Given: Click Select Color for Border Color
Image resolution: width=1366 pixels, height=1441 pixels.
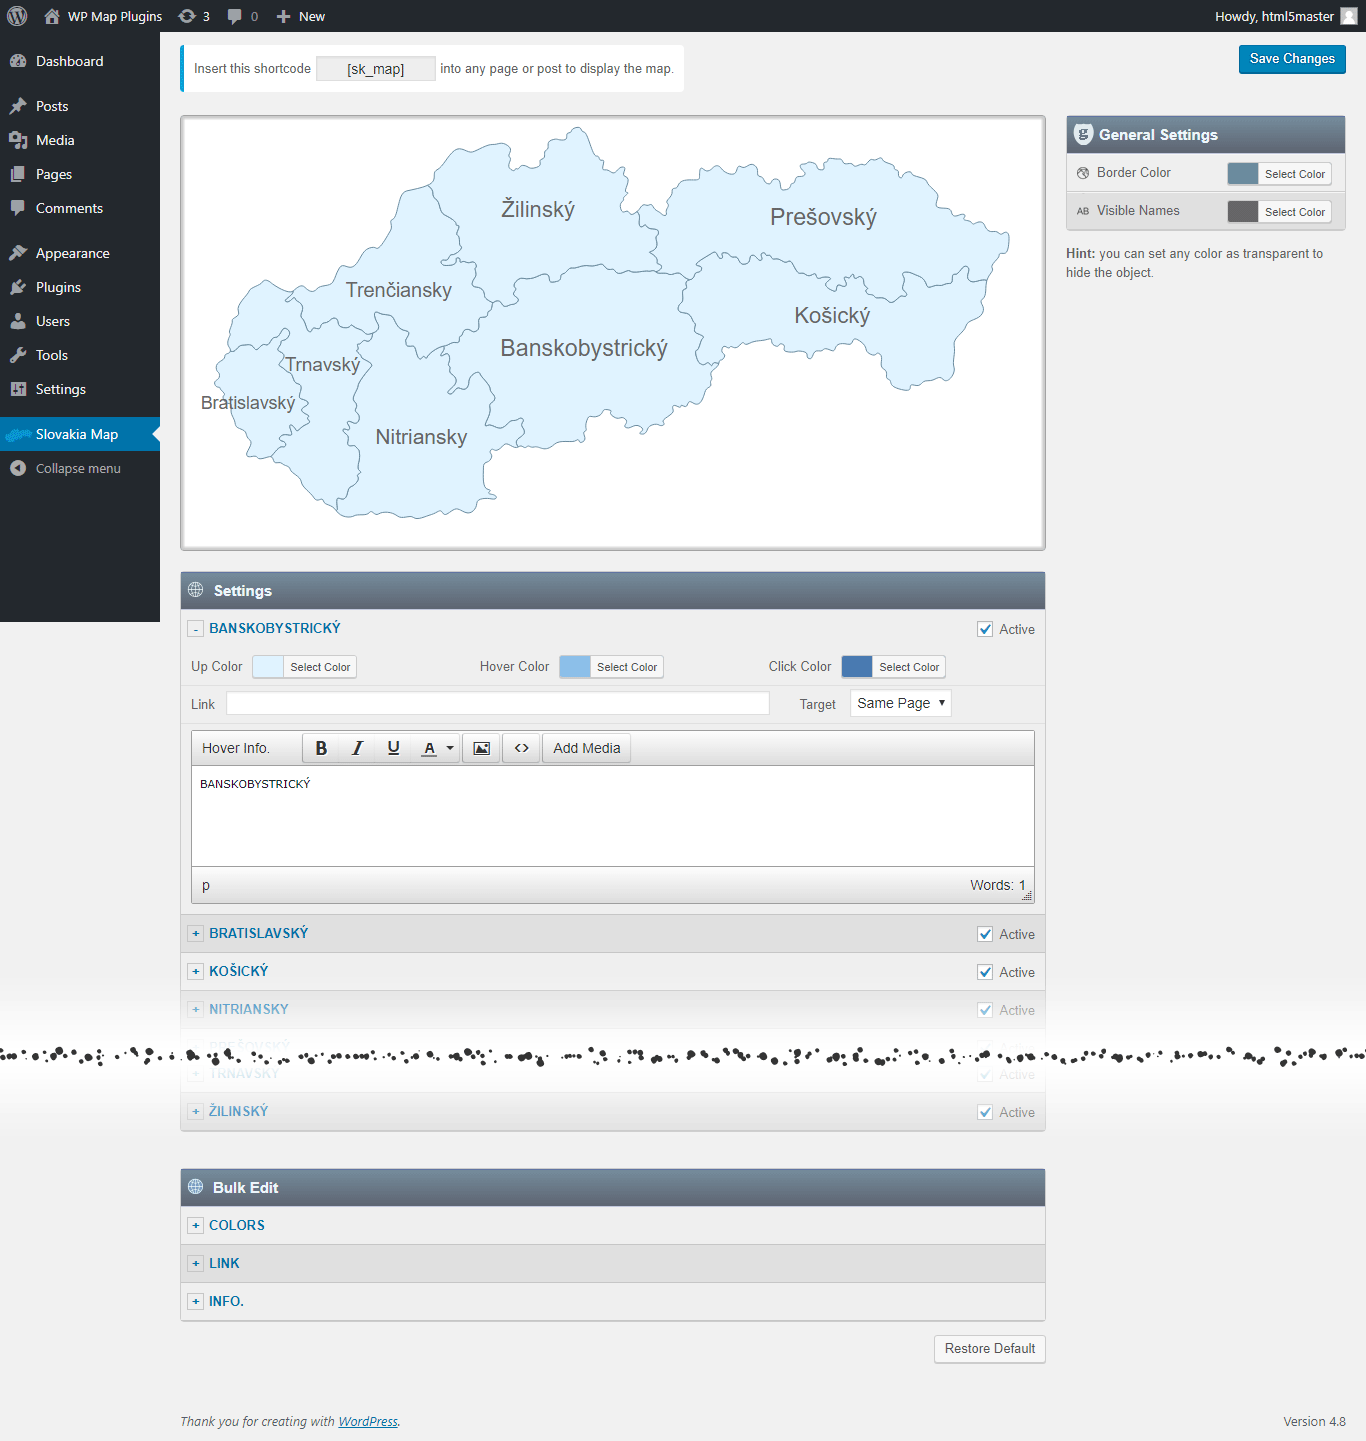Looking at the screenshot, I should [x=1295, y=174].
